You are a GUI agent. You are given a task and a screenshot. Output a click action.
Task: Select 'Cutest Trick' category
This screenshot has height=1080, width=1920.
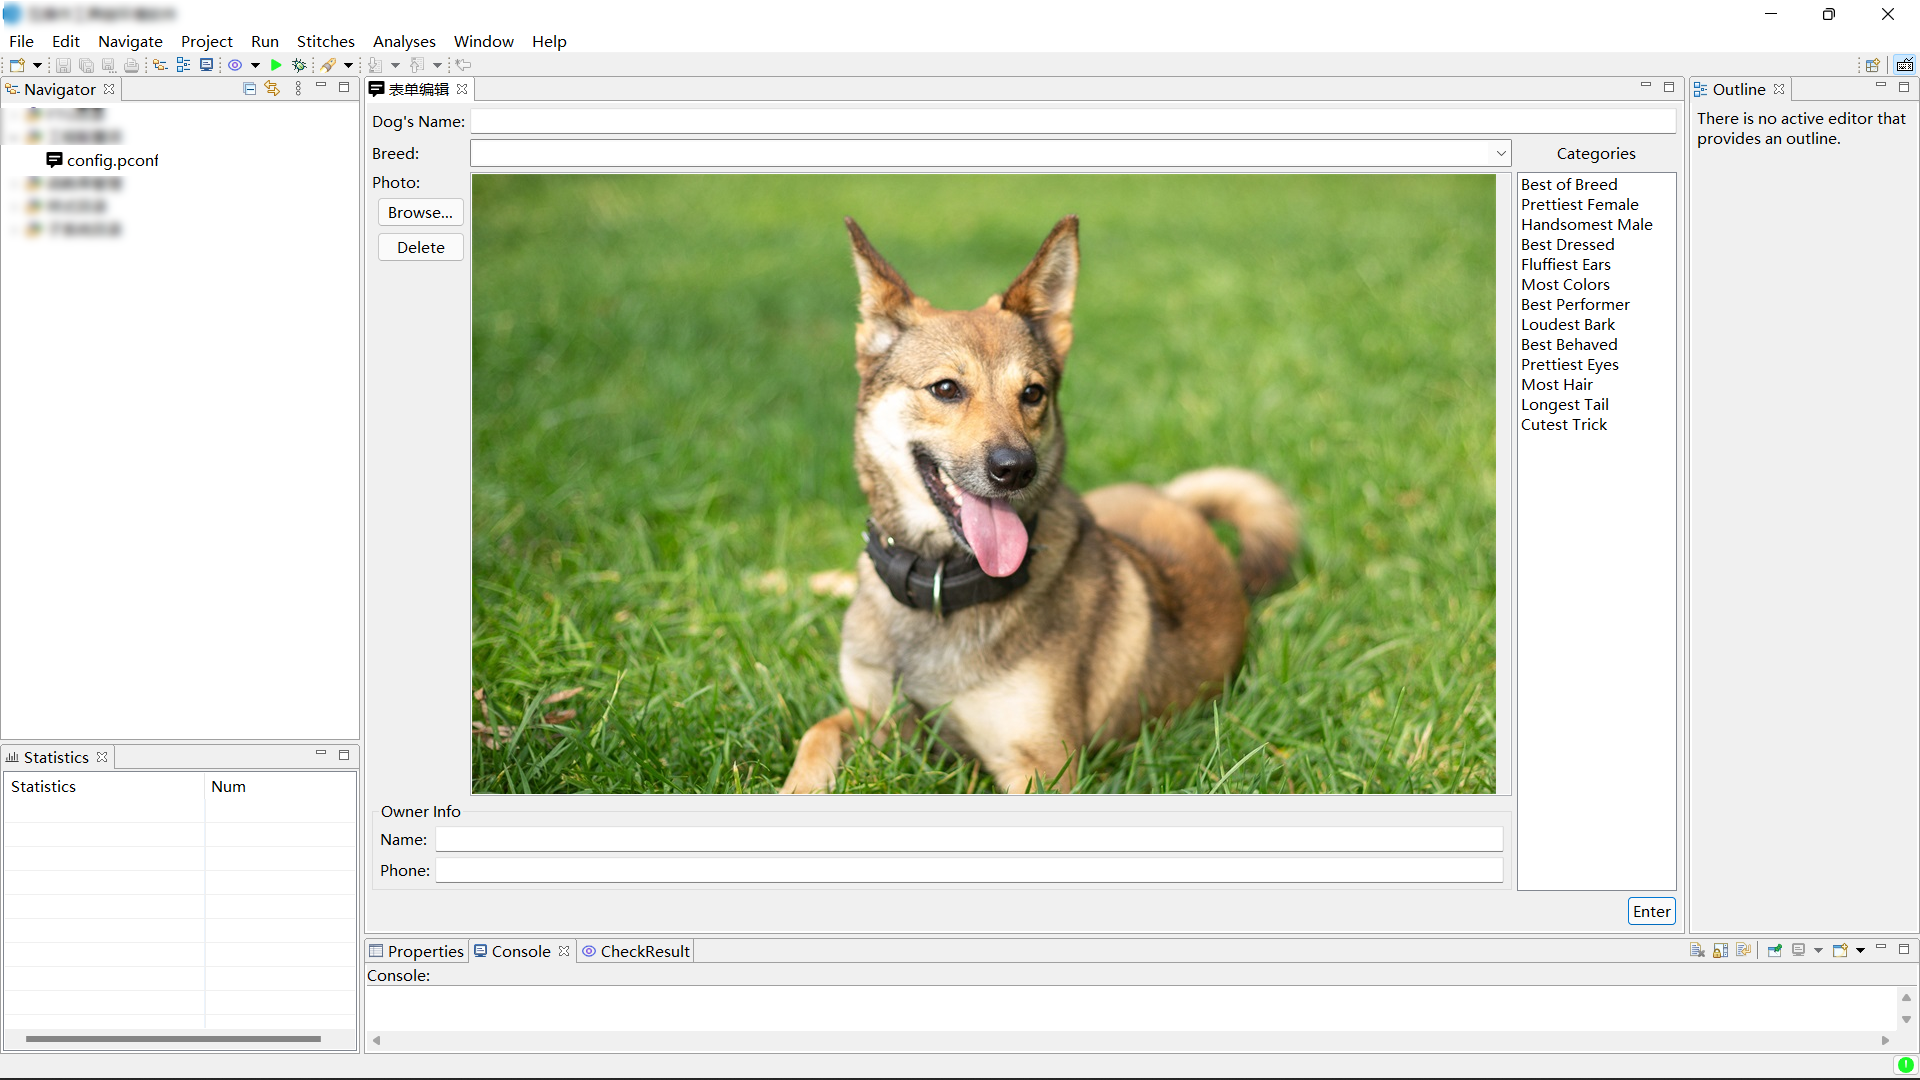pos(1564,424)
